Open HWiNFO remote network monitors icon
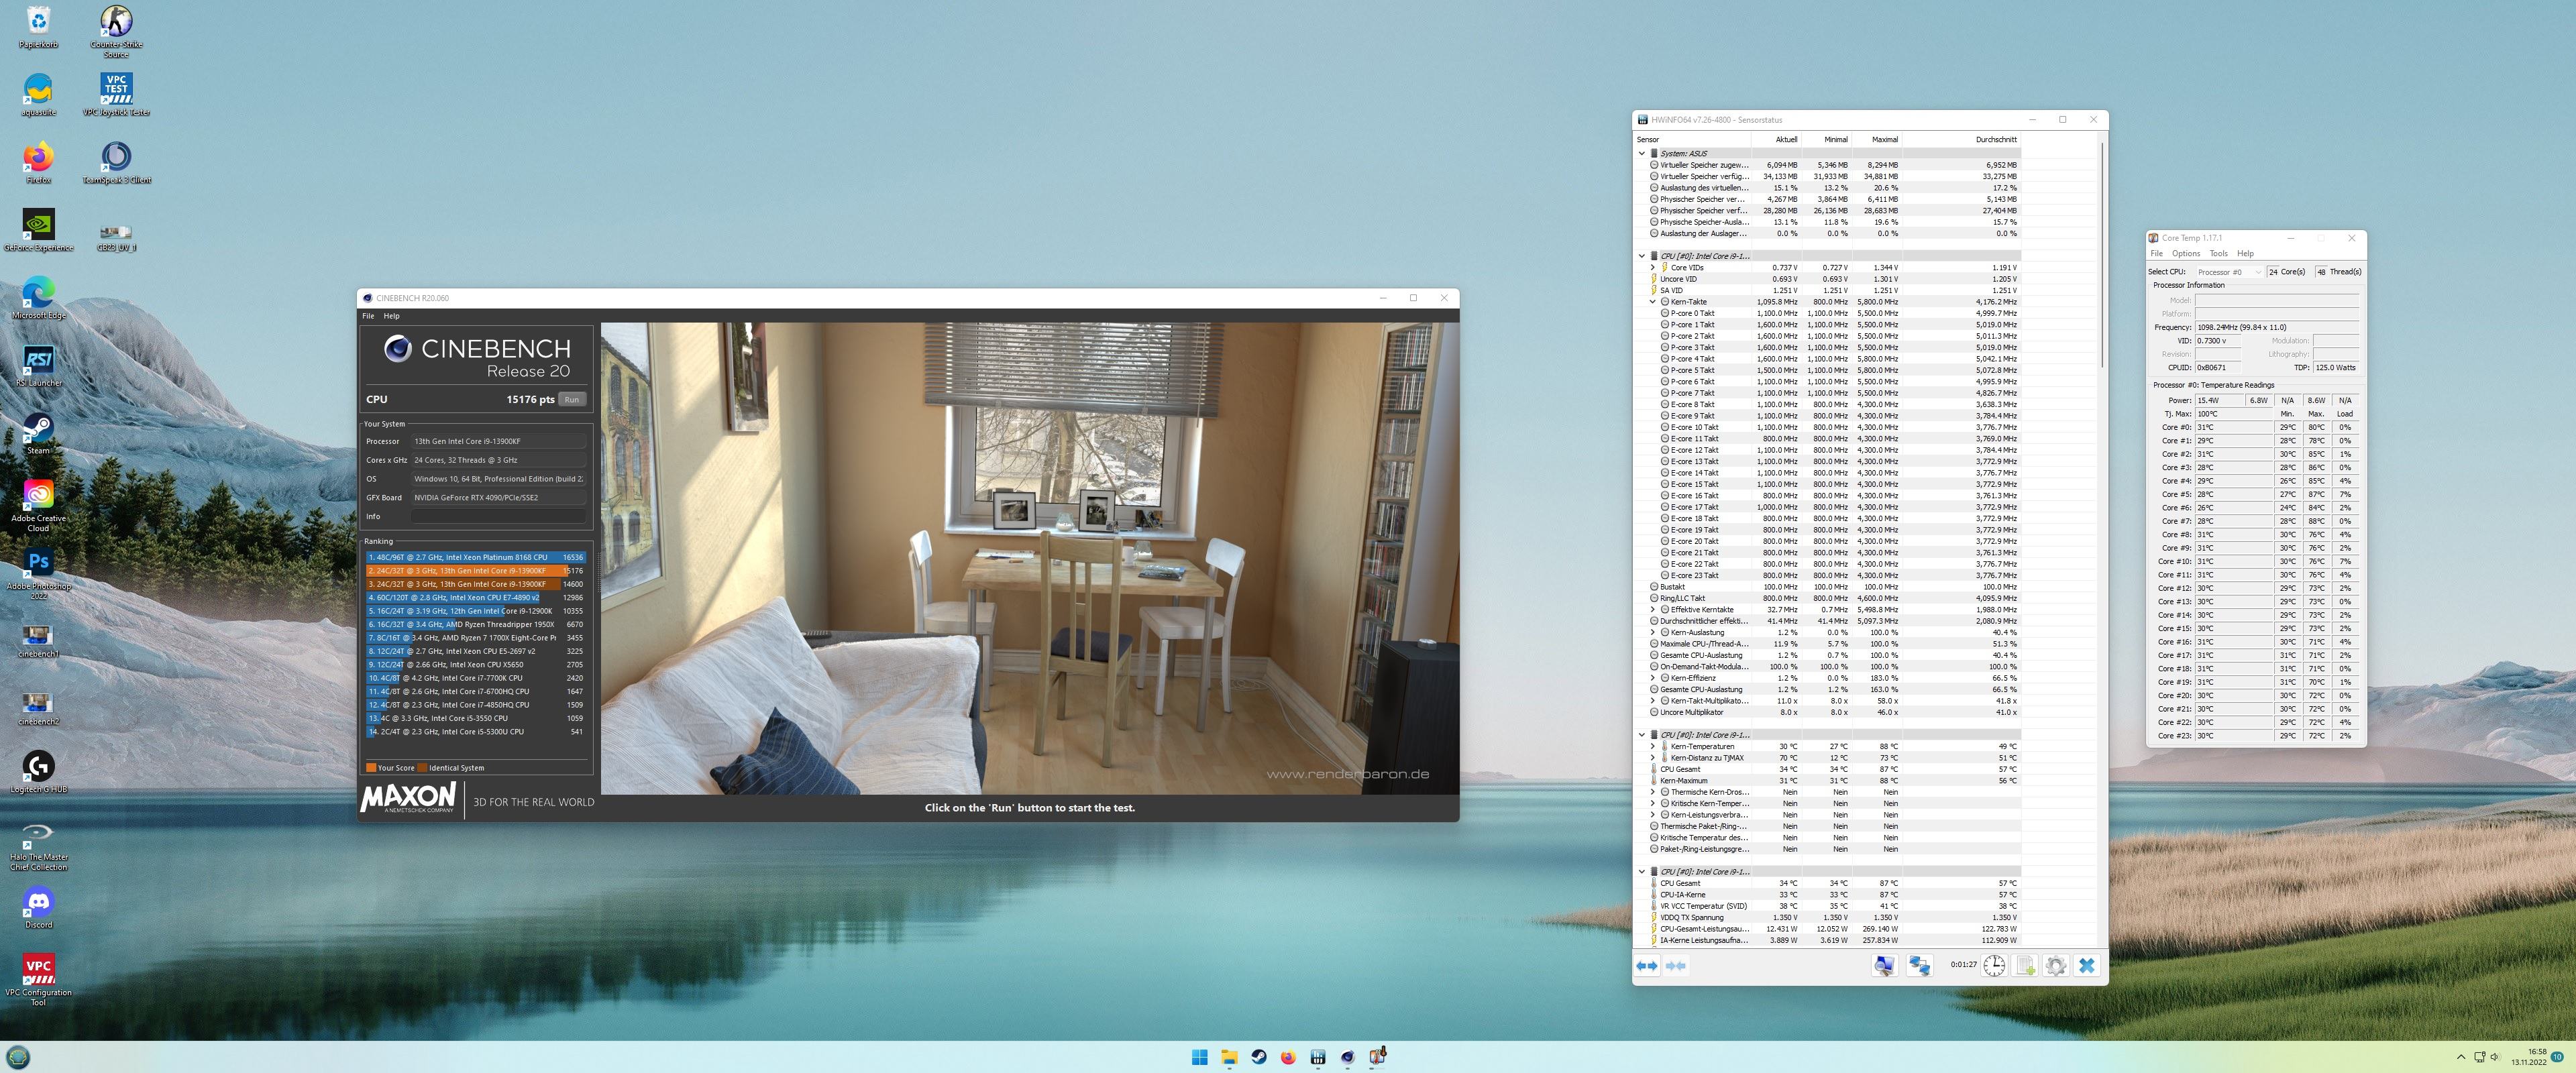The height and width of the screenshot is (1073, 2576). point(1919,965)
